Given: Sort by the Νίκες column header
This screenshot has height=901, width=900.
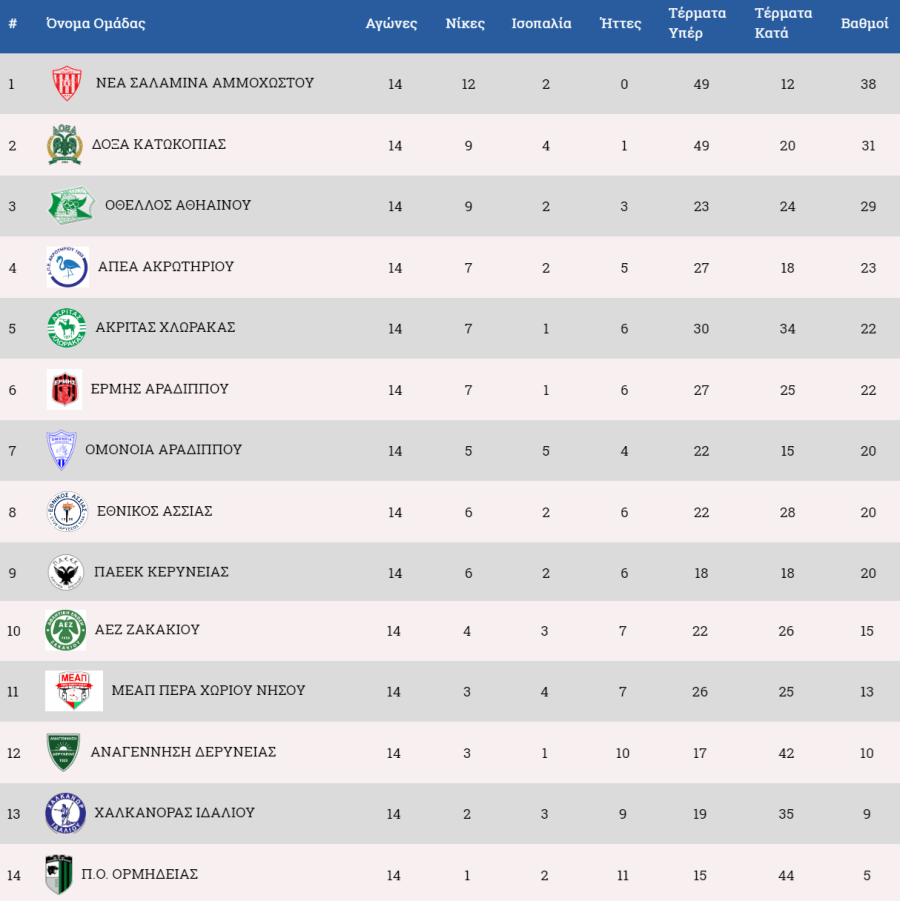Looking at the screenshot, I should (x=465, y=24).
